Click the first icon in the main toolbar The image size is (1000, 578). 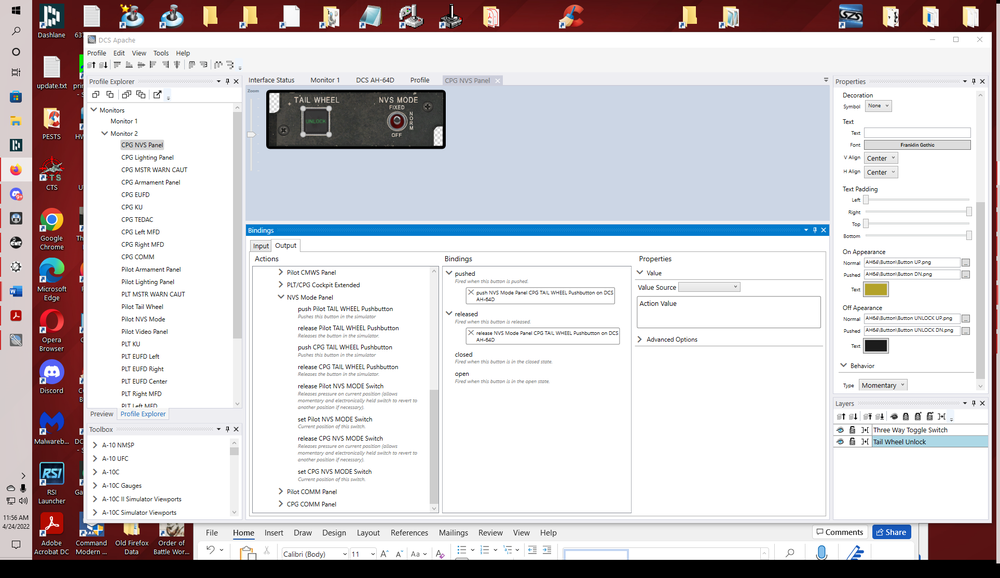(x=92, y=66)
